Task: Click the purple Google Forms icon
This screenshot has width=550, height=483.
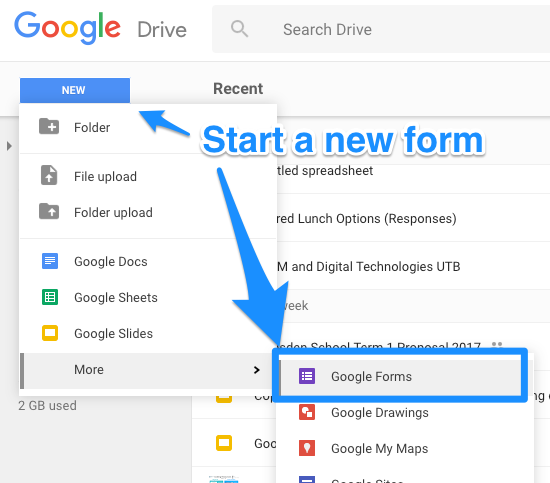Action: point(307,376)
